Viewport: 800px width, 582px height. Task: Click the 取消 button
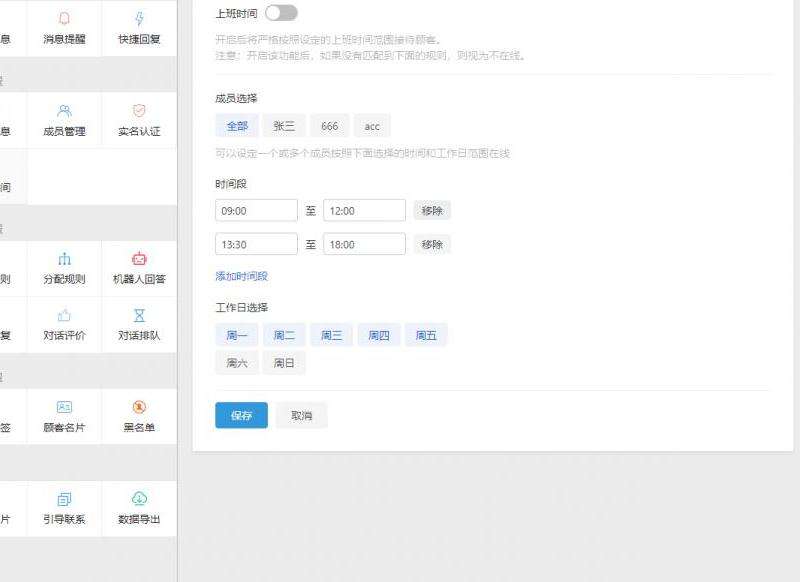click(302, 415)
